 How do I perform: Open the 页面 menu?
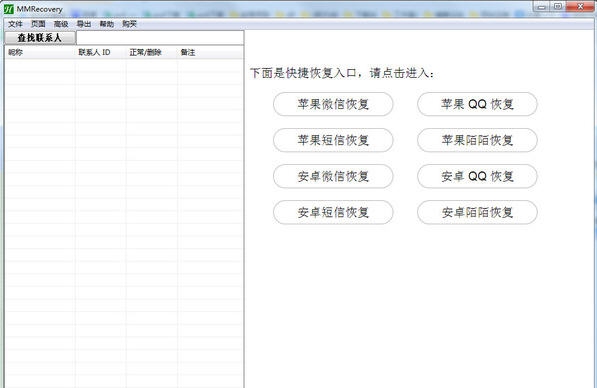pos(38,24)
